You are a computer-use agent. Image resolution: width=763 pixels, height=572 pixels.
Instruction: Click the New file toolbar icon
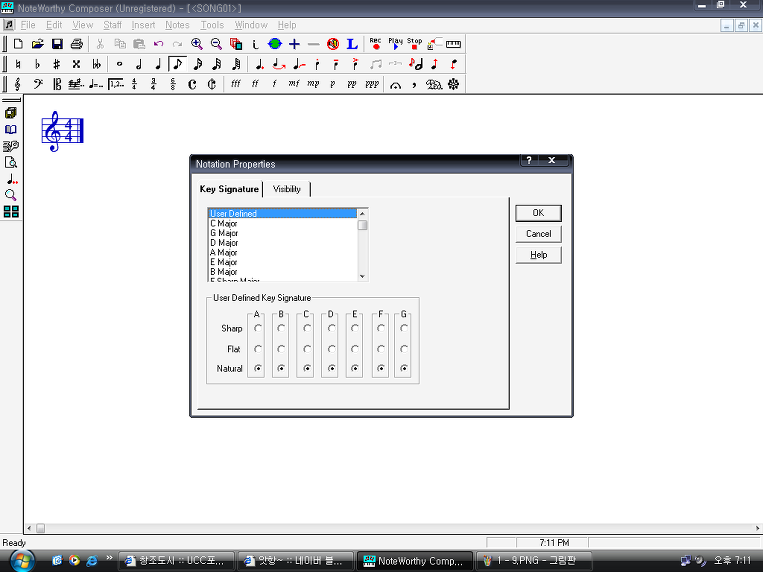pos(18,44)
